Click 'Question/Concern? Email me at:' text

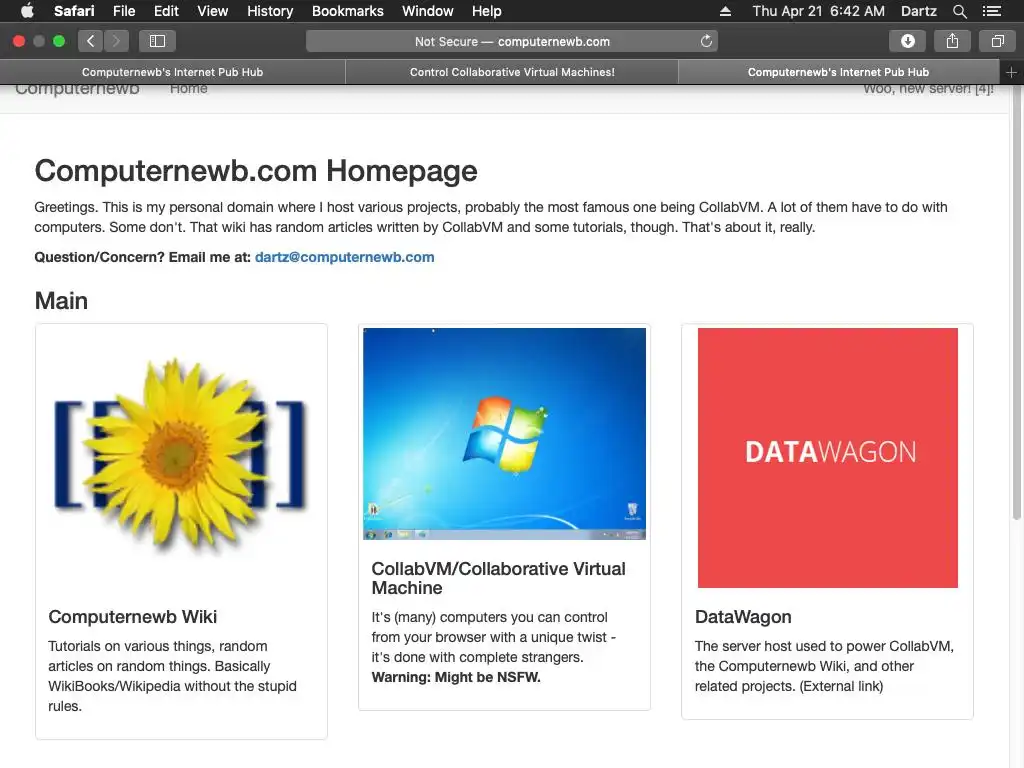(x=142, y=257)
